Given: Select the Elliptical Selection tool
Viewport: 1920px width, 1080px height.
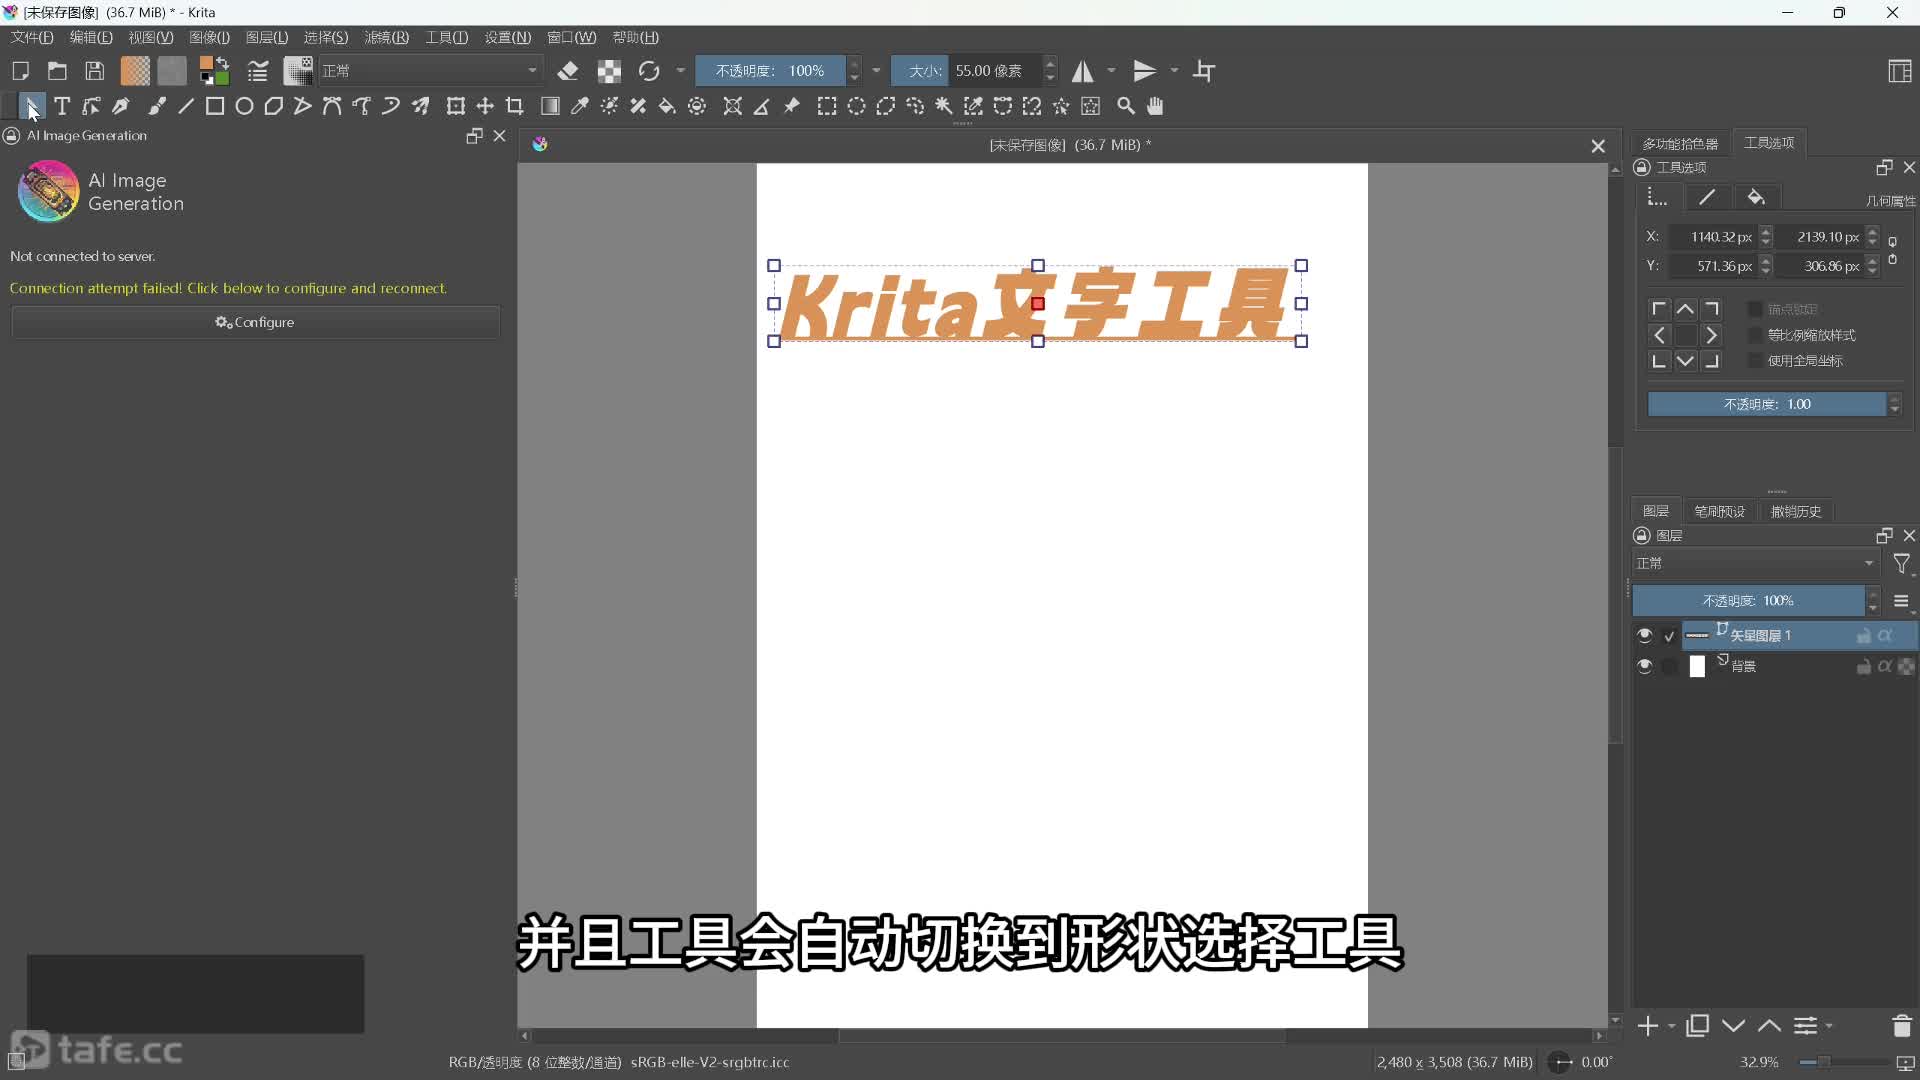Looking at the screenshot, I should (857, 106).
